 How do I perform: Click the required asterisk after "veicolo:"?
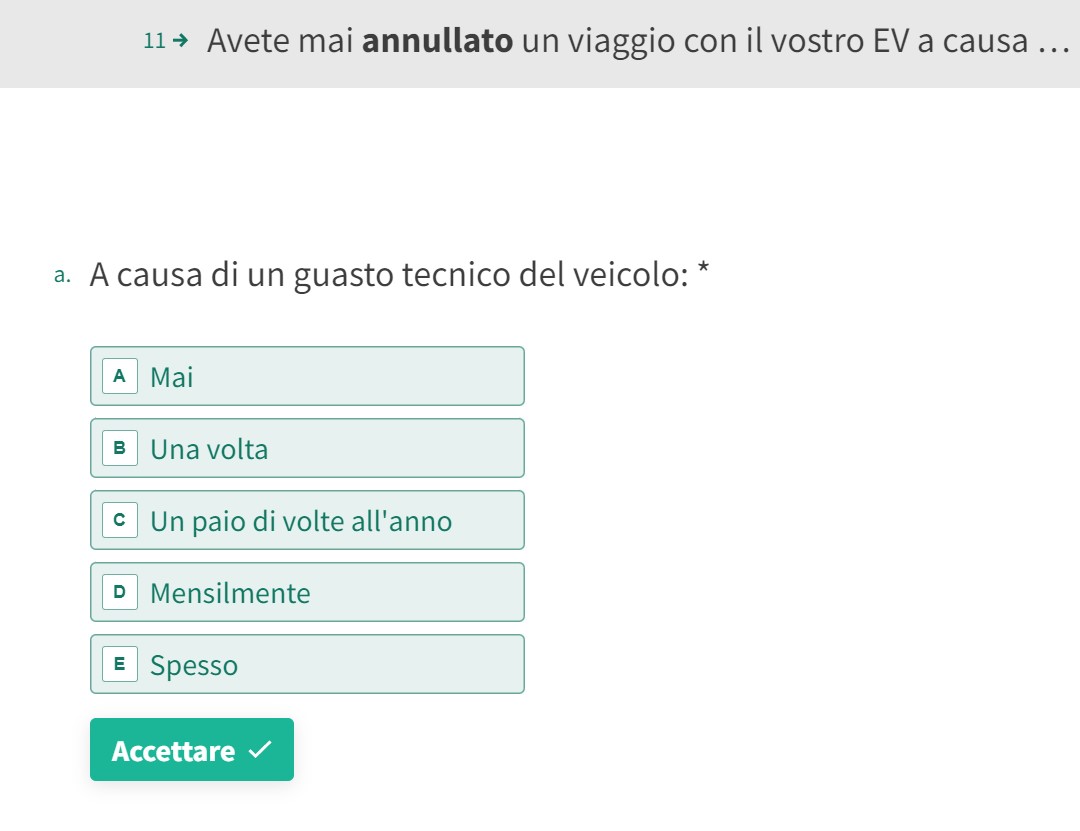704,270
